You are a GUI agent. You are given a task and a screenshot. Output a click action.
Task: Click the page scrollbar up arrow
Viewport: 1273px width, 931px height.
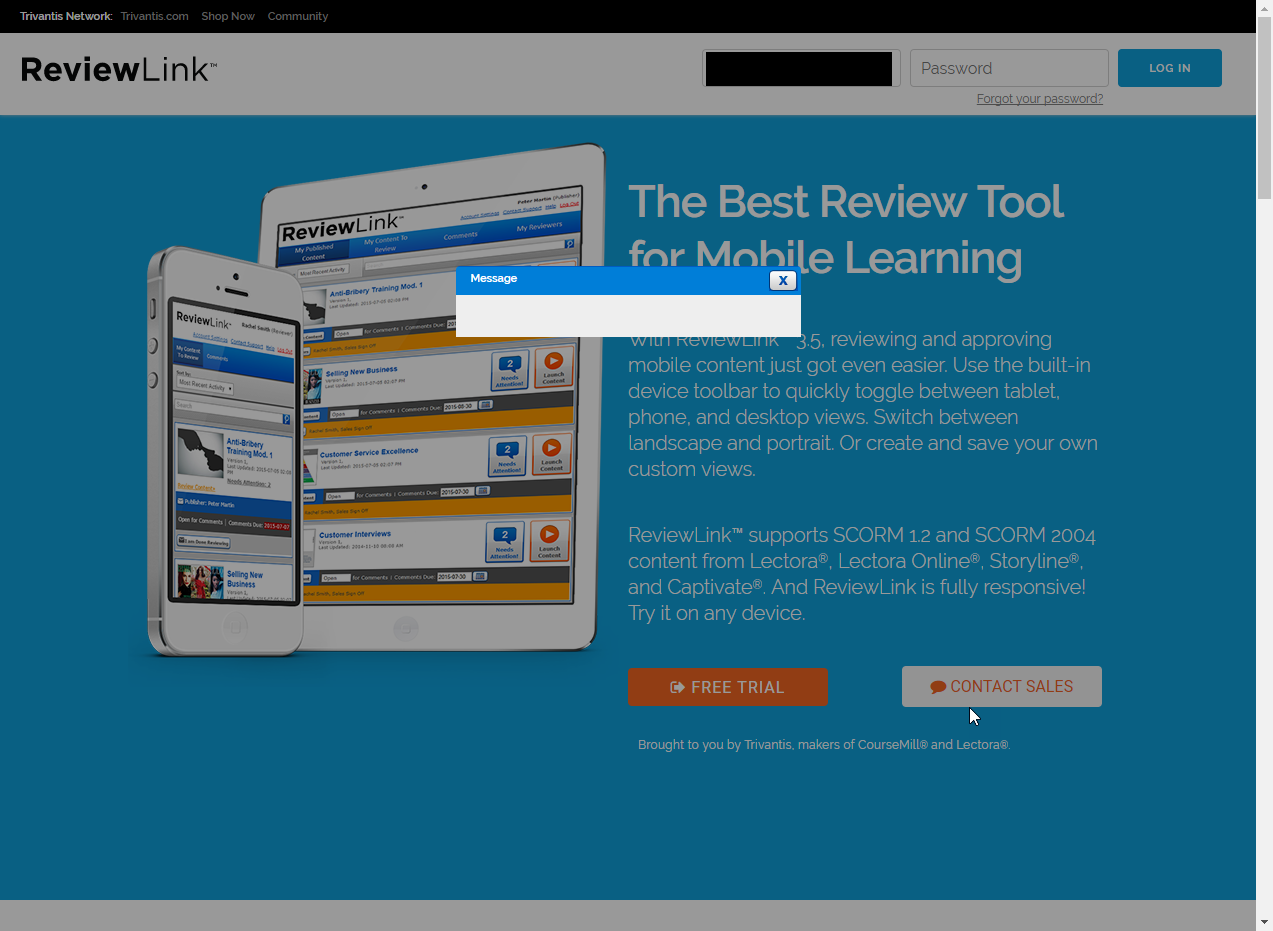pyautogui.click(x=1264, y=8)
